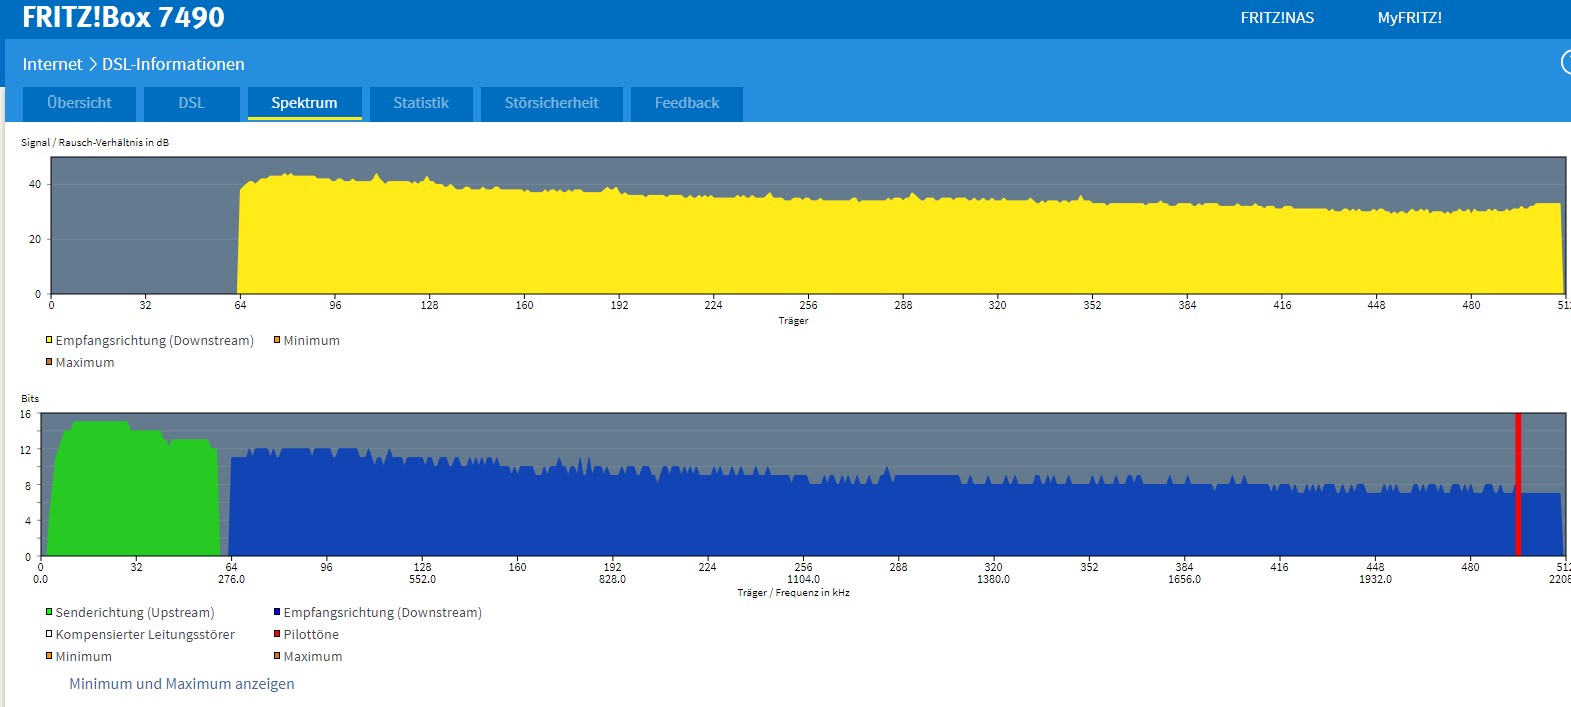Click the white Kompensierter Leitungsstörer legend swatch

(48, 634)
